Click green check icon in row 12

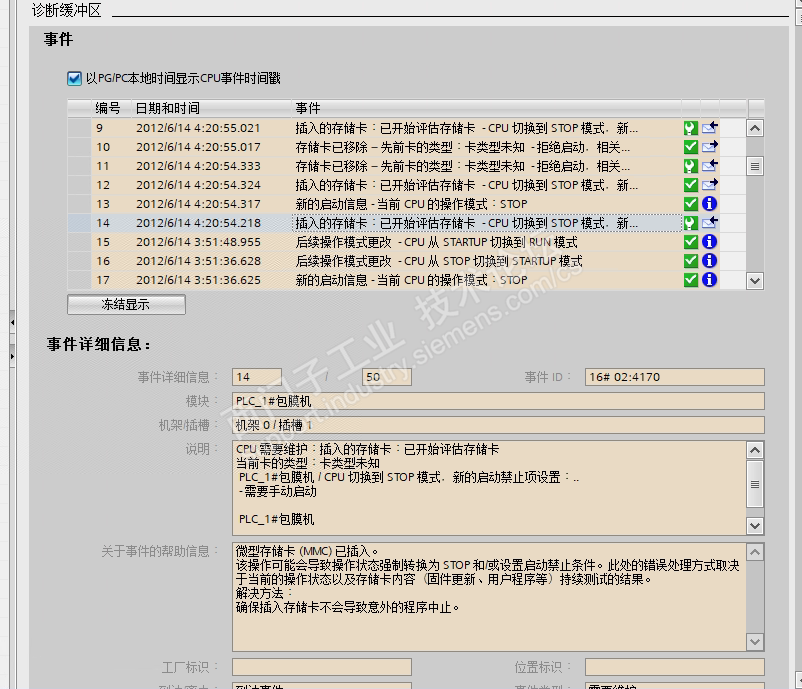(690, 185)
